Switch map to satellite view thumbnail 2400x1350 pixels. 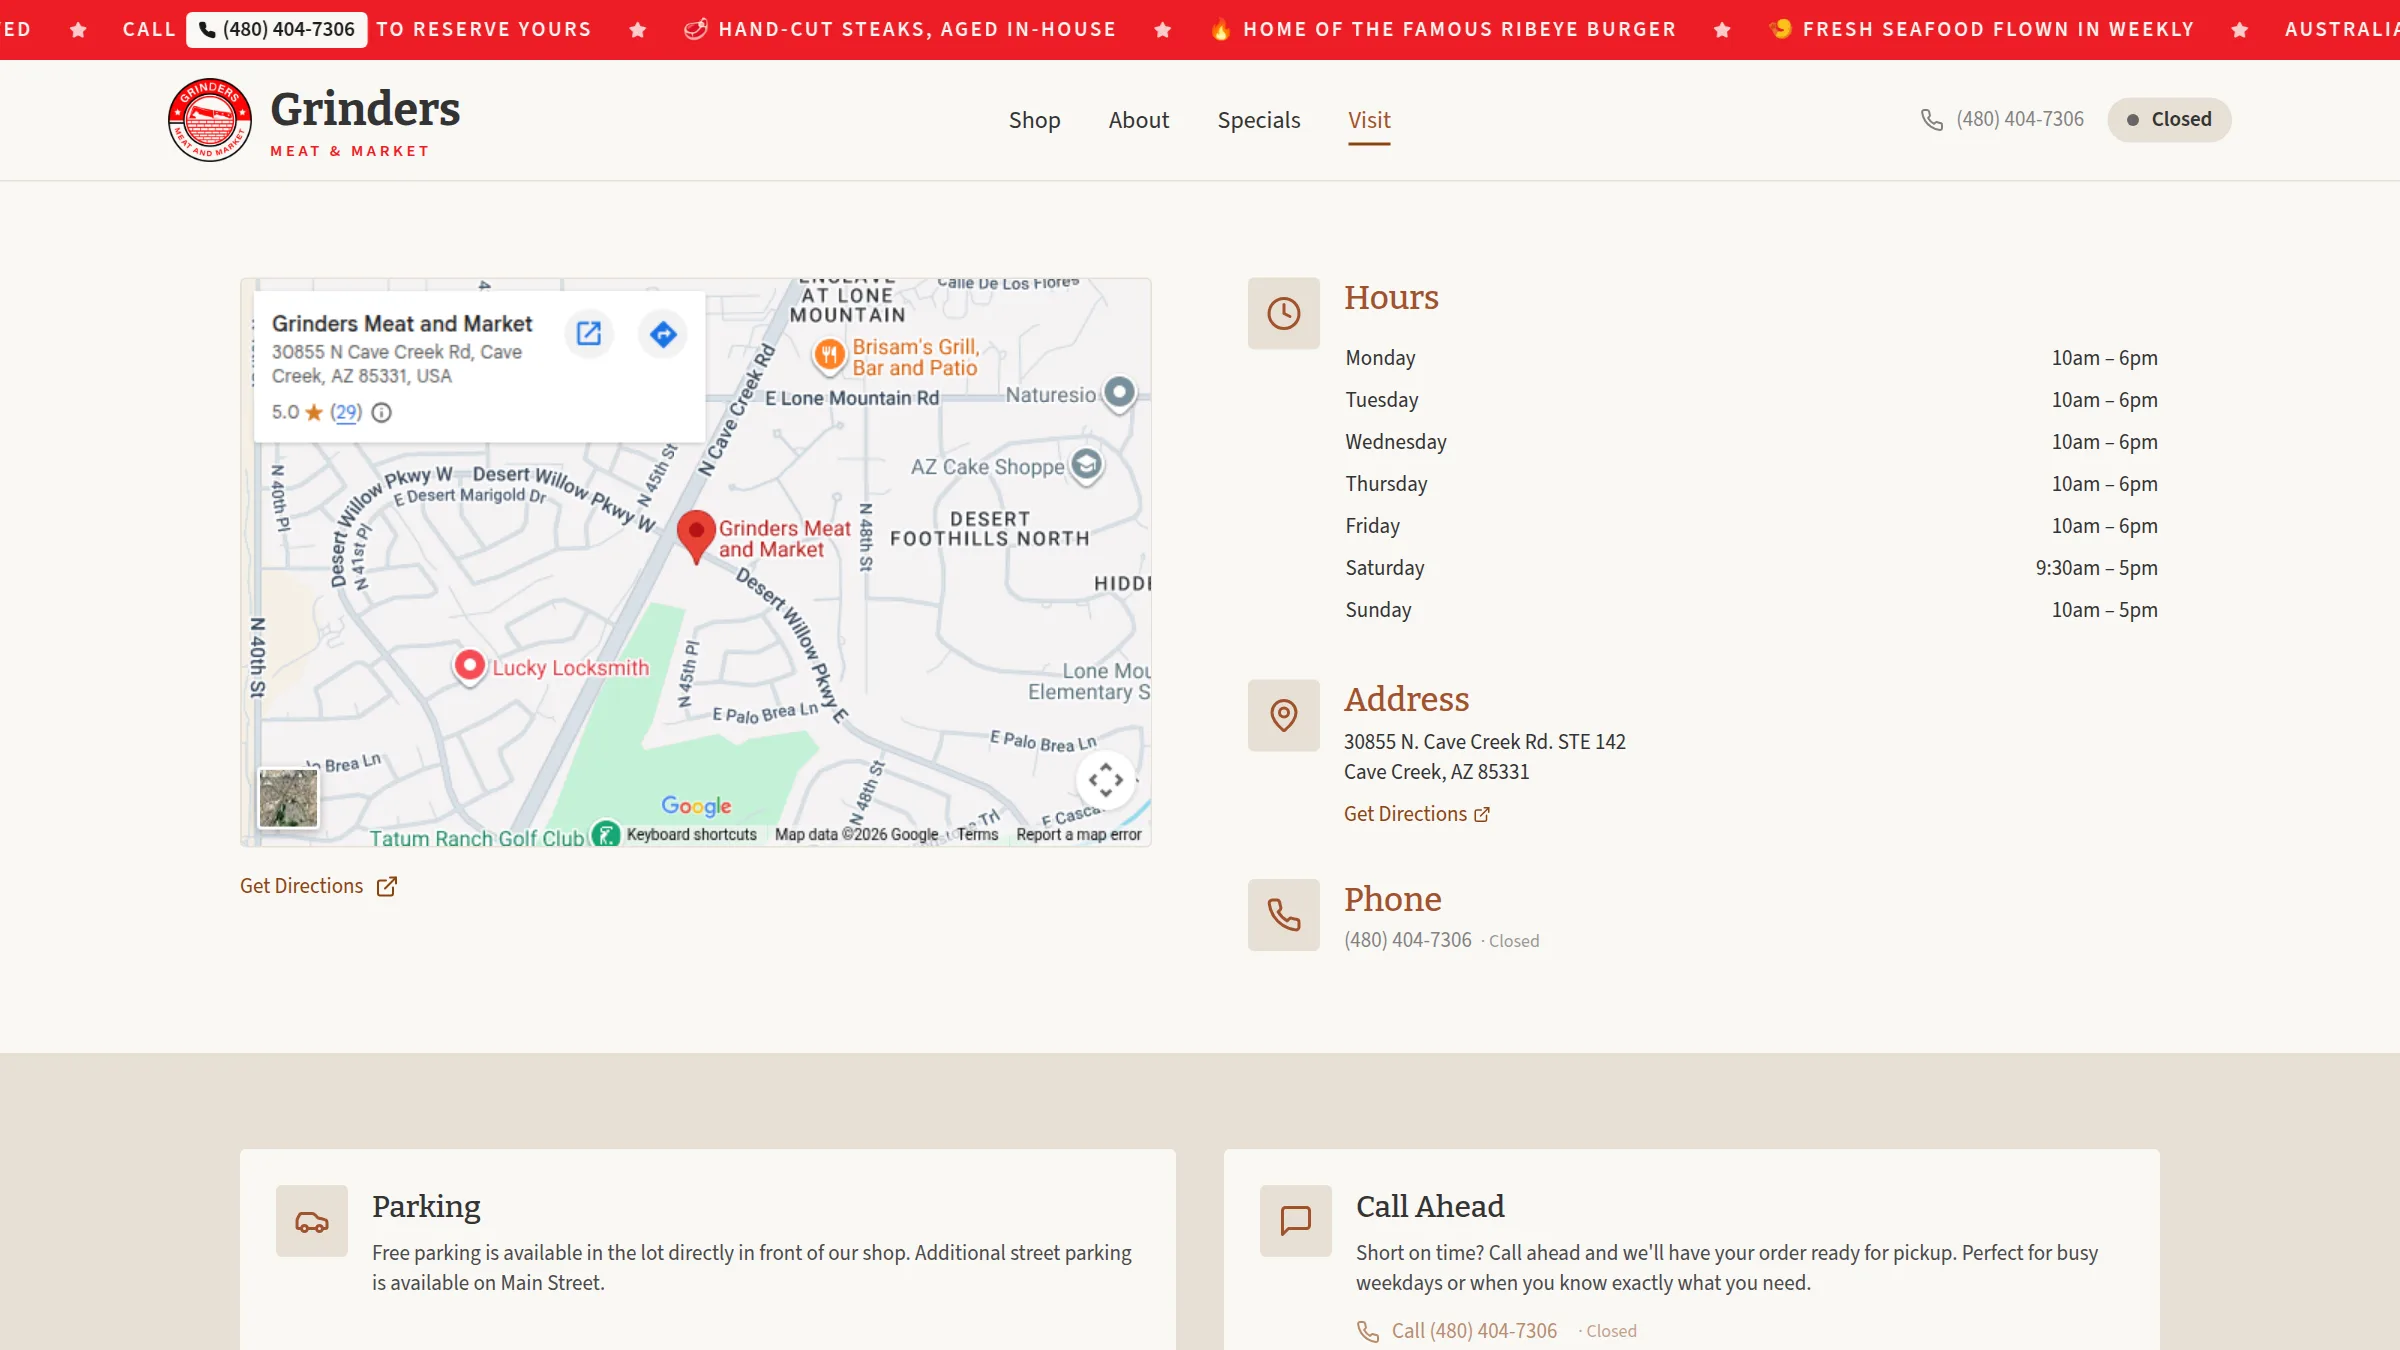click(x=288, y=798)
